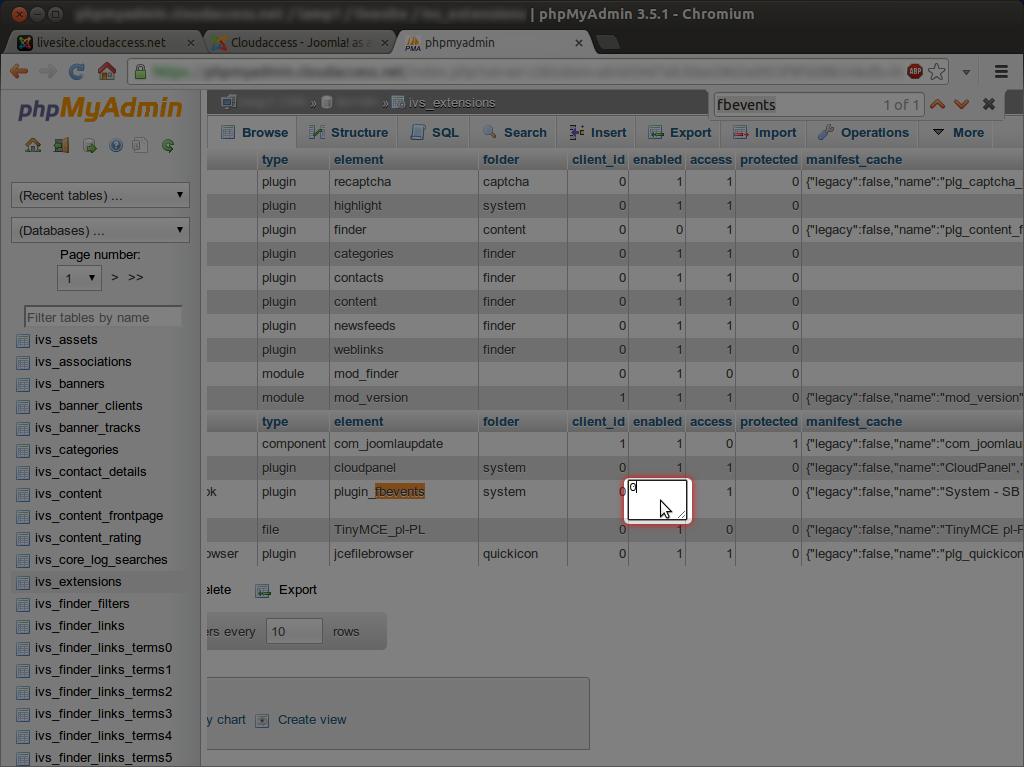This screenshot has width=1024, height=767.
Task: Close the find bar
Action: (x=989, y=104)
